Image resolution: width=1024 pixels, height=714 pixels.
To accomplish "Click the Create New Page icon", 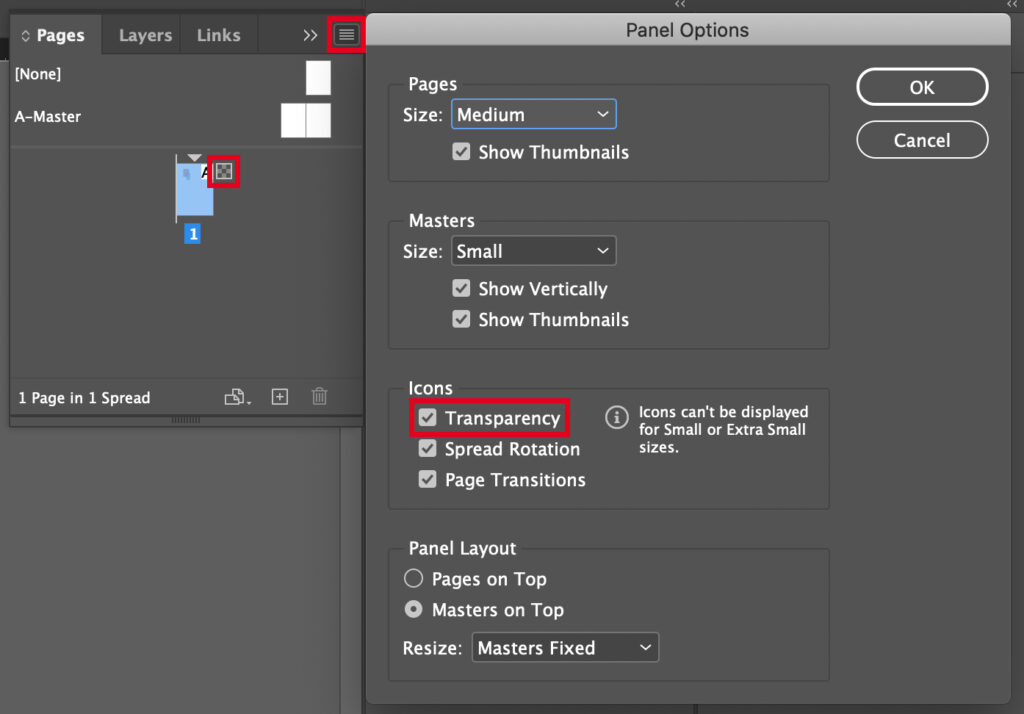I will pyautogui.click(x=279, y=397).
